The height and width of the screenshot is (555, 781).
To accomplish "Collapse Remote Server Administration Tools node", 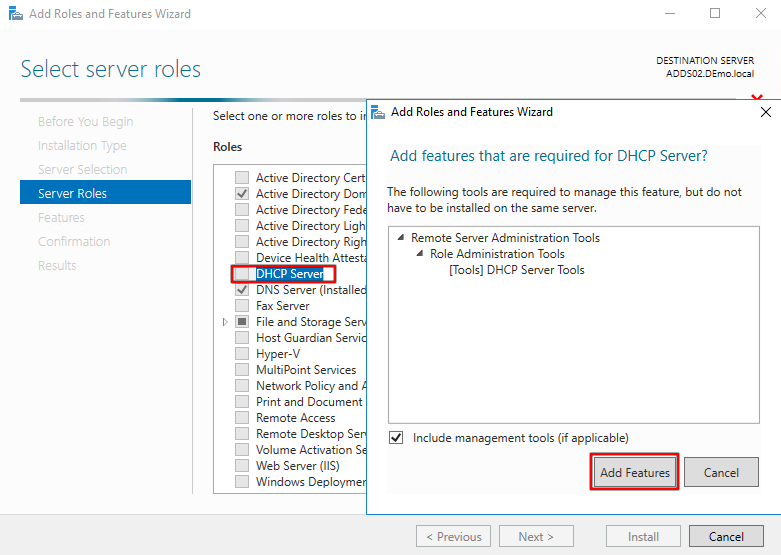I will (x=400, y=238).
